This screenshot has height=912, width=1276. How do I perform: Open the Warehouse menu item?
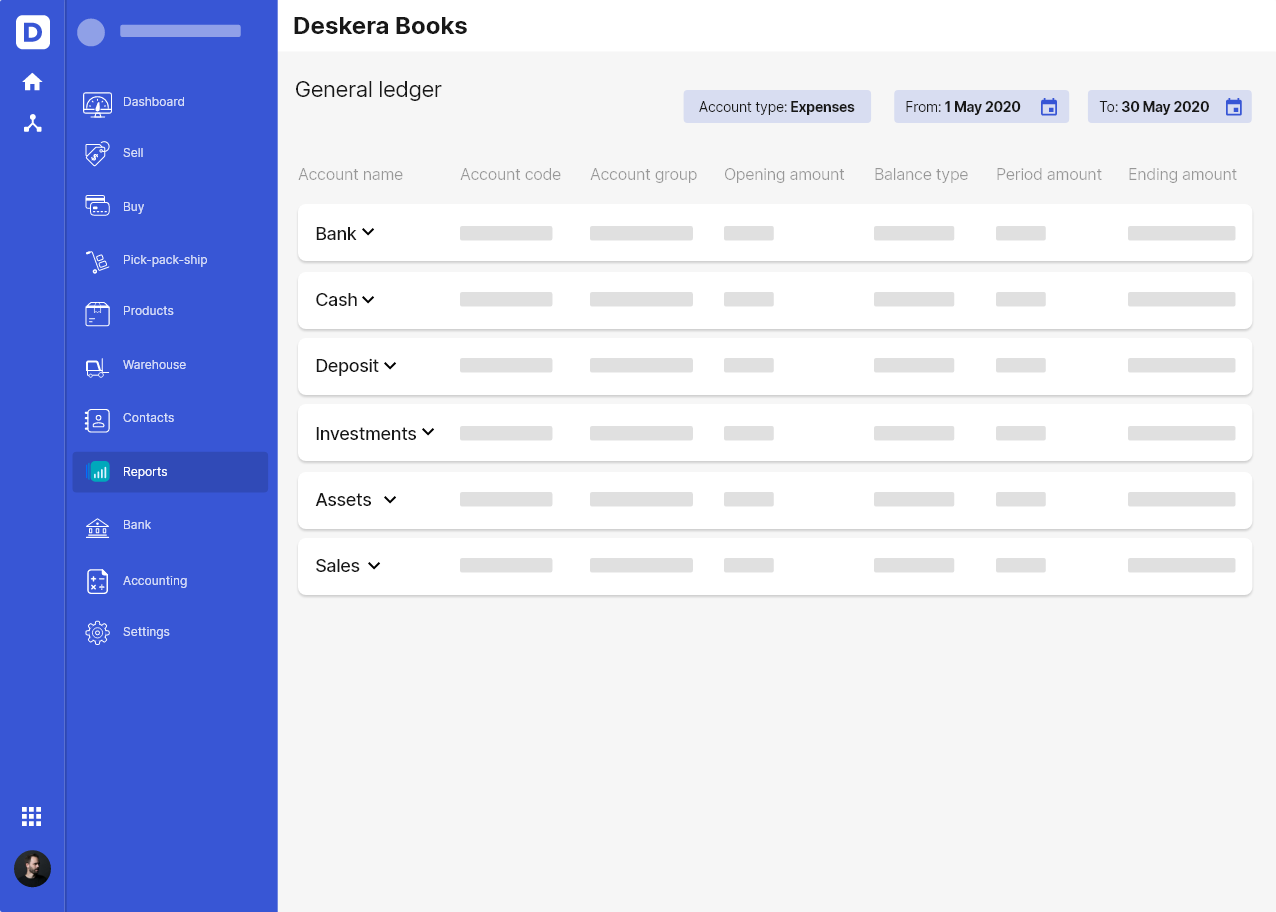(154, 365)
